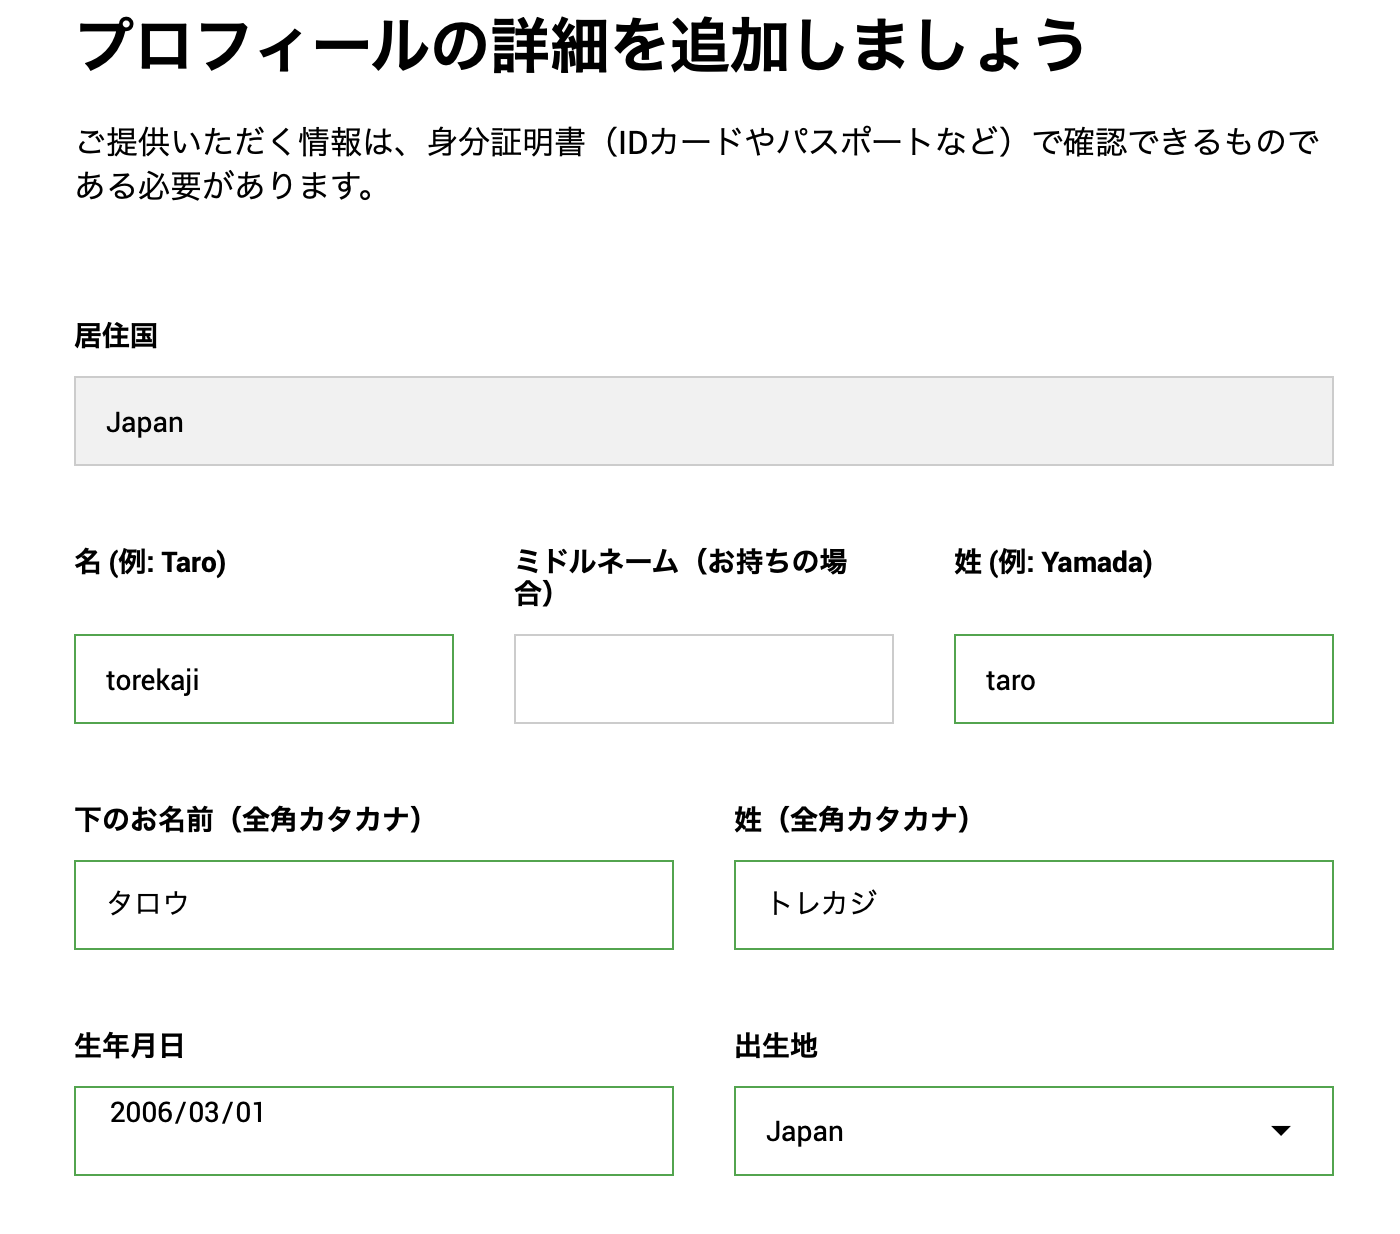Select the katakana last name field トレカジ
The height and width of the screenshot is (1234, 1400).
click(x=1033, y=905)
